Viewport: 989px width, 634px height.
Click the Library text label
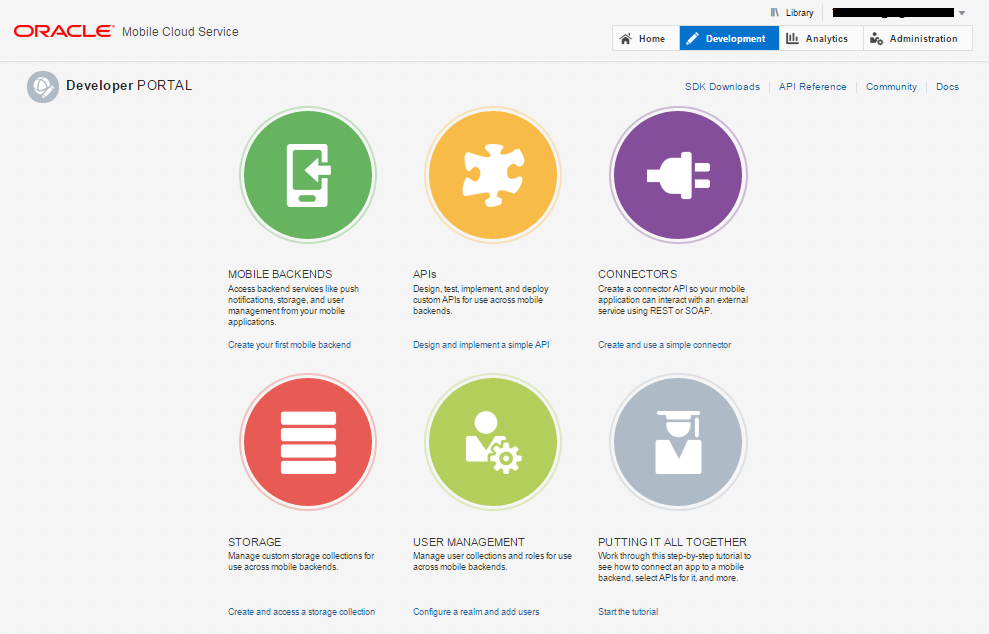coord(800,13)
